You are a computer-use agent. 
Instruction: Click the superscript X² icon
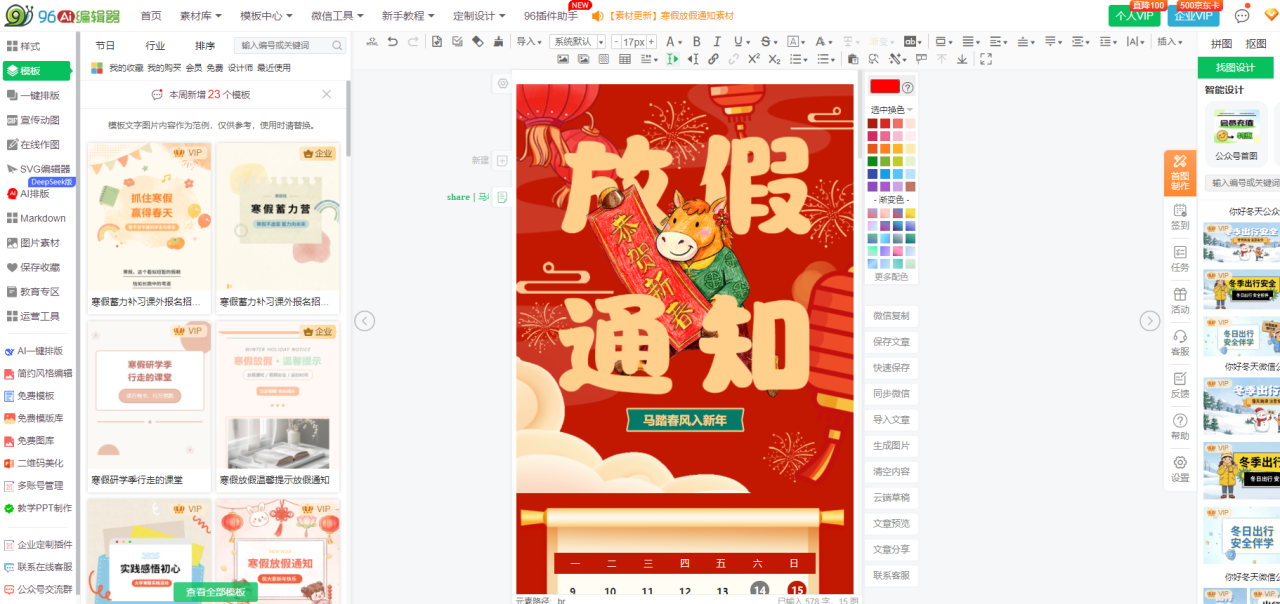click(x=754, y=59)
